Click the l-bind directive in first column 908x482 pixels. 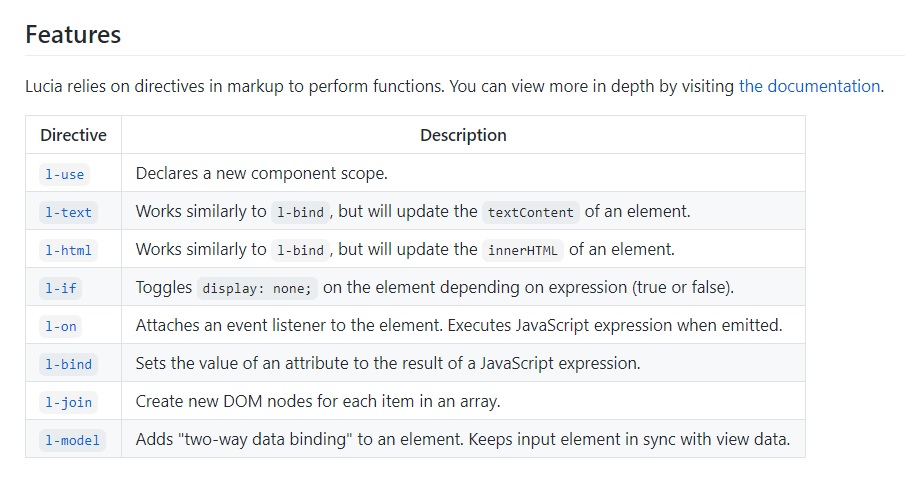pos(68,364)
